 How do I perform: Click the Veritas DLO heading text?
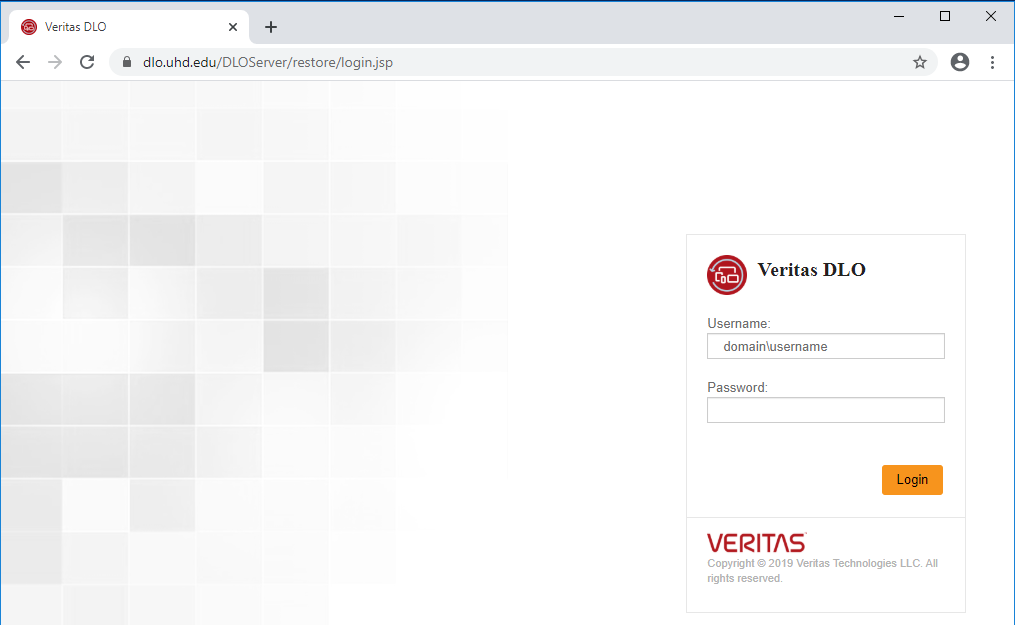click(x=812, y=270)
